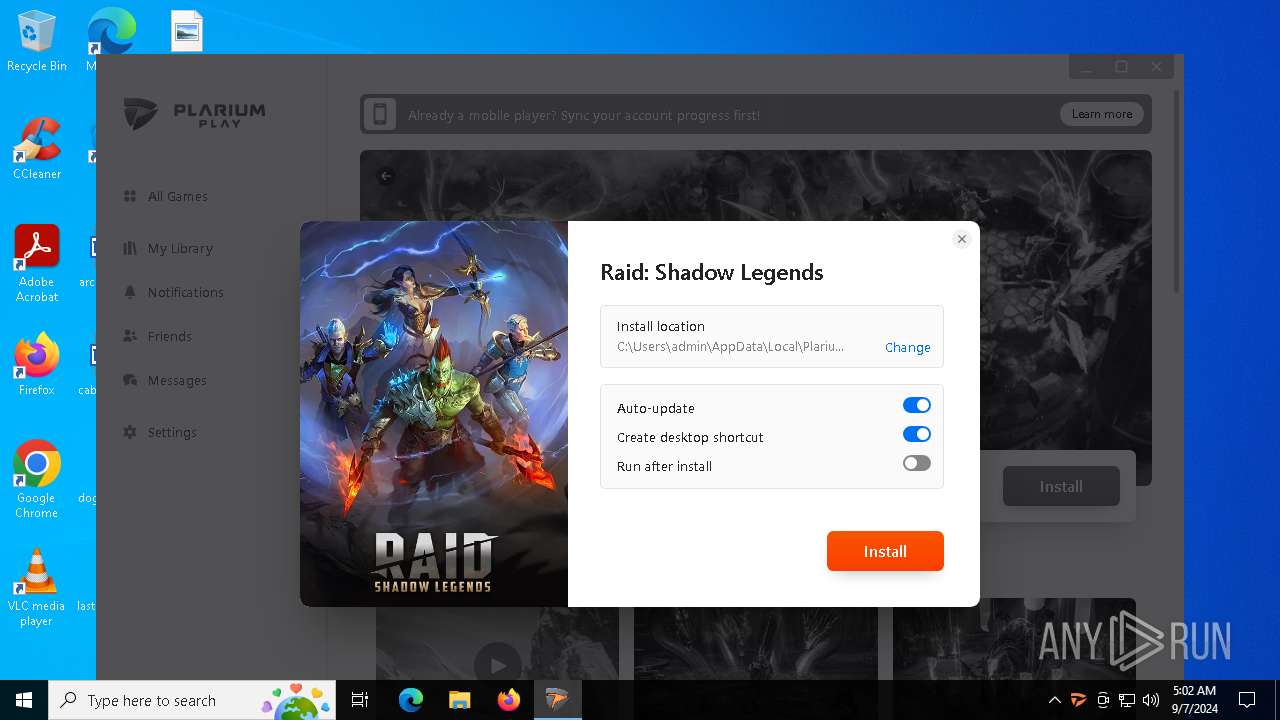Disable Create desktop shortcut switch
The height and width of the screenshot is (720, 1280).
[x=916, y=434]
